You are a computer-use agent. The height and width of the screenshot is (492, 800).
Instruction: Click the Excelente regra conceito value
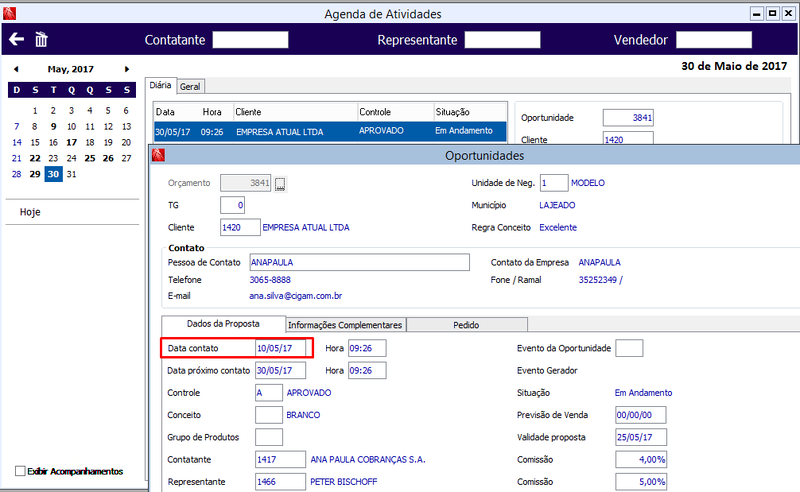tap(558, 227)
